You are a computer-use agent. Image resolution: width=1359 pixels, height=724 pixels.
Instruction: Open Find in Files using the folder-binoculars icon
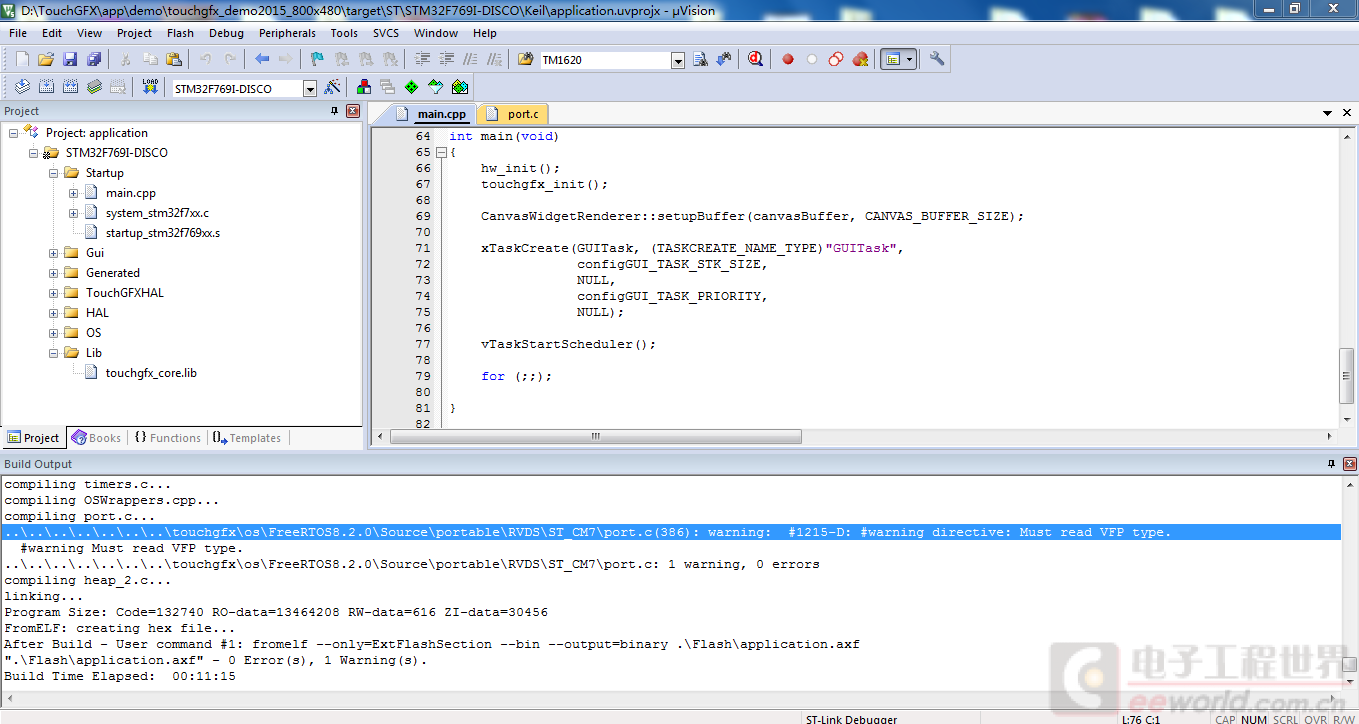tap(526, 59)
